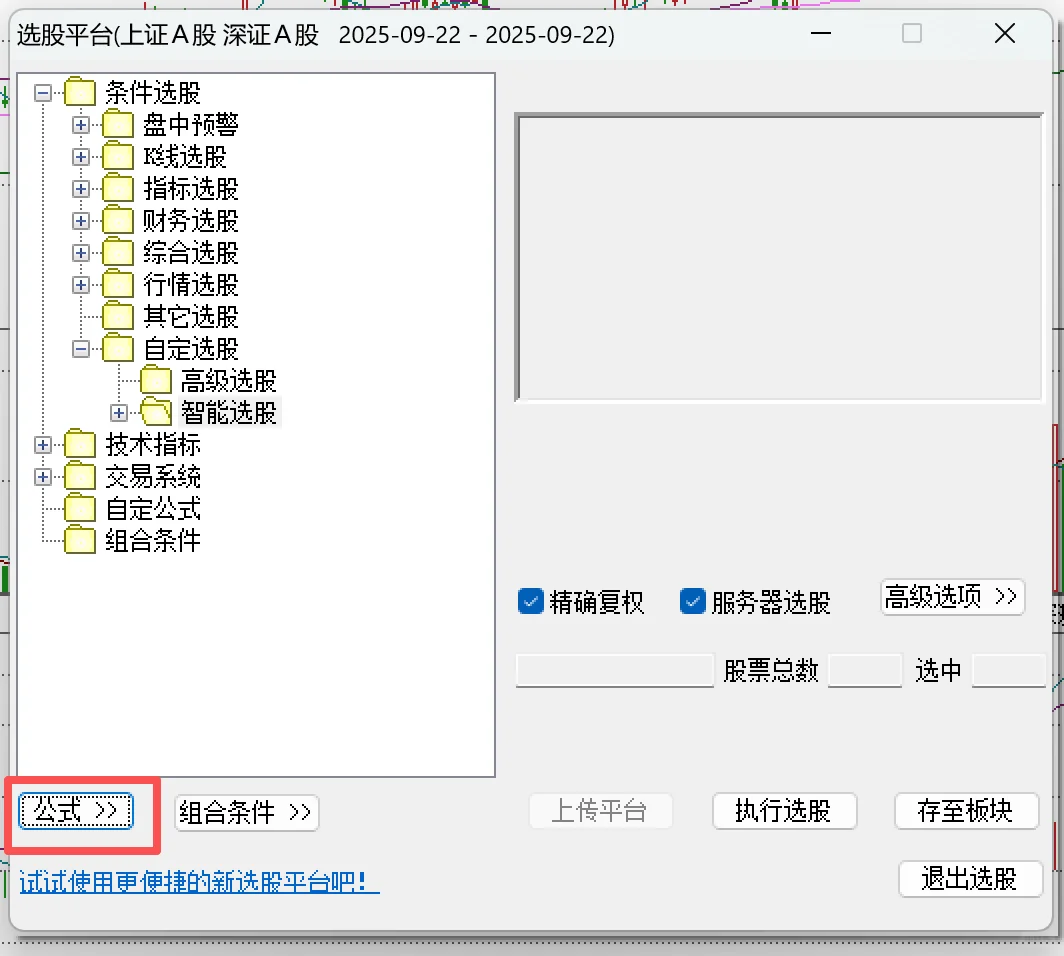Open the 盘中预警 folder icon

[117, 124]
